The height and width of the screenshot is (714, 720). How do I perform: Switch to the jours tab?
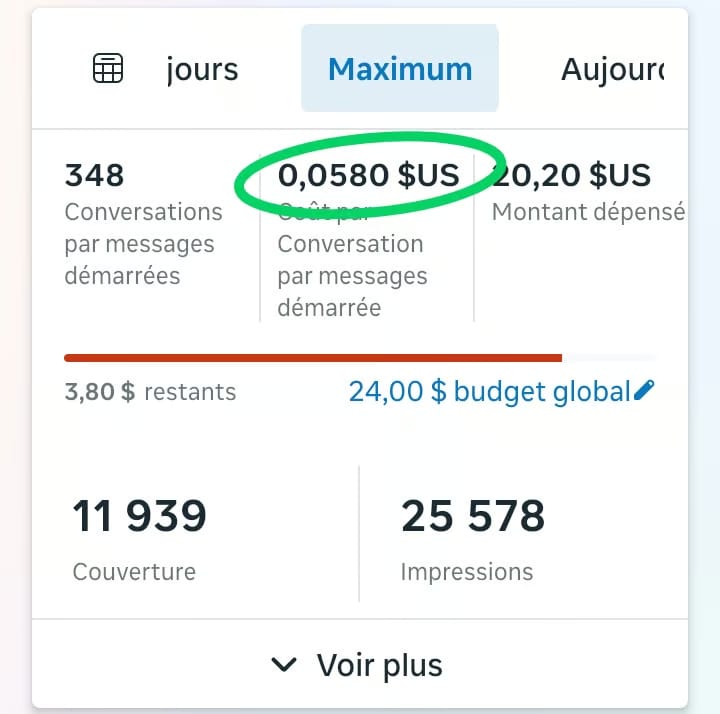tap(202, 70)
